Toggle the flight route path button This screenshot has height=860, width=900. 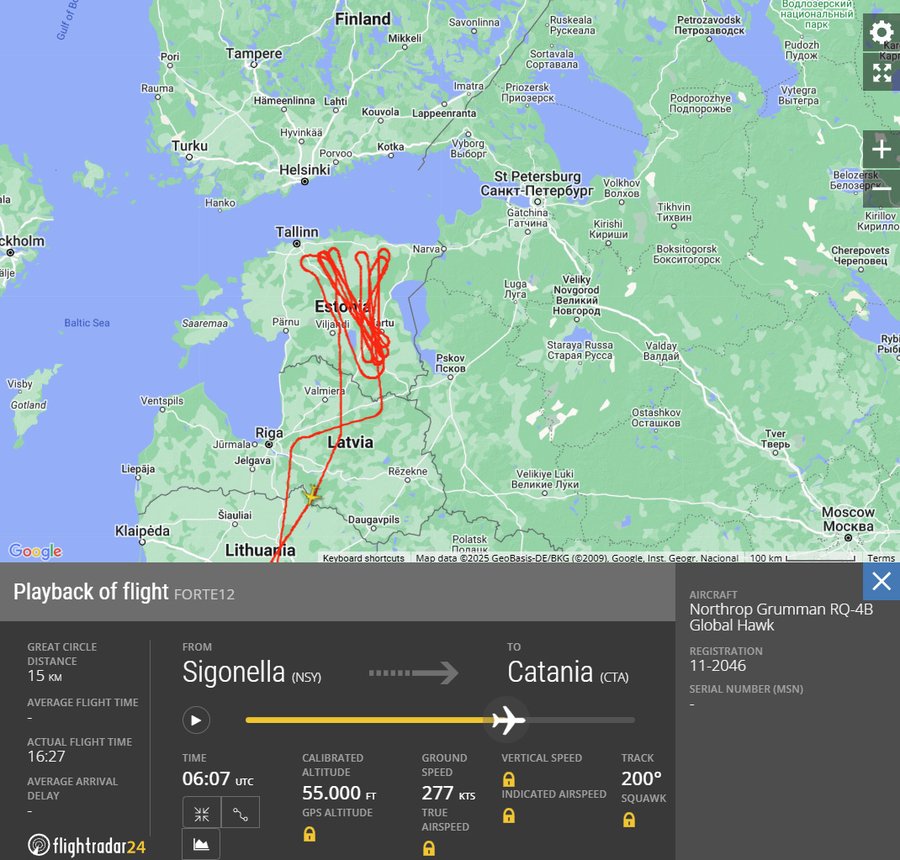click(240, 812)
